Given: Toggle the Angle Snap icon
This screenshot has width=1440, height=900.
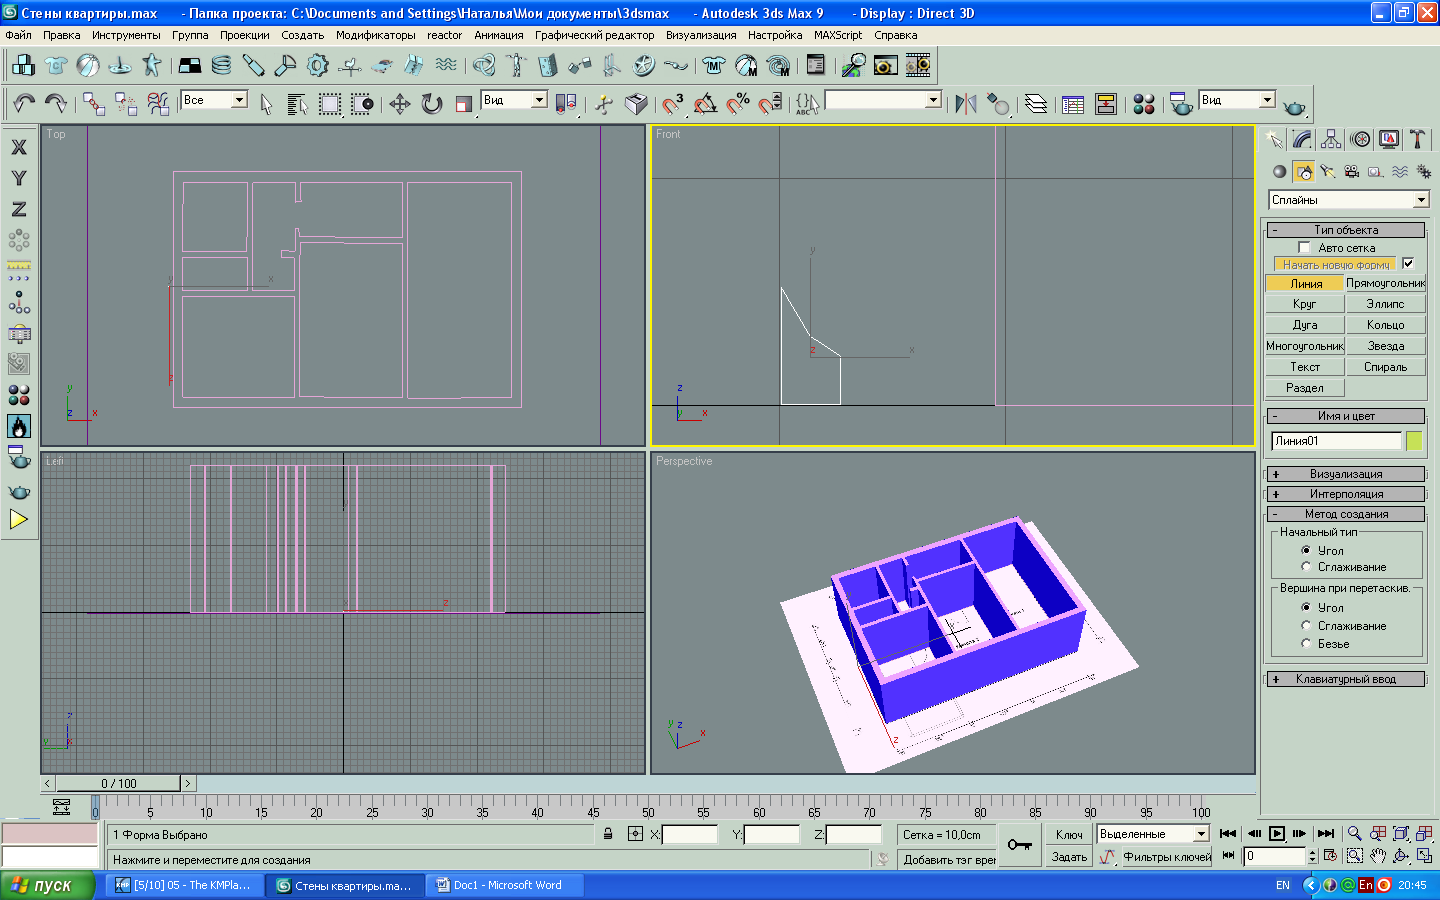Looking at the screenshot, I should [x=705, y=103].
